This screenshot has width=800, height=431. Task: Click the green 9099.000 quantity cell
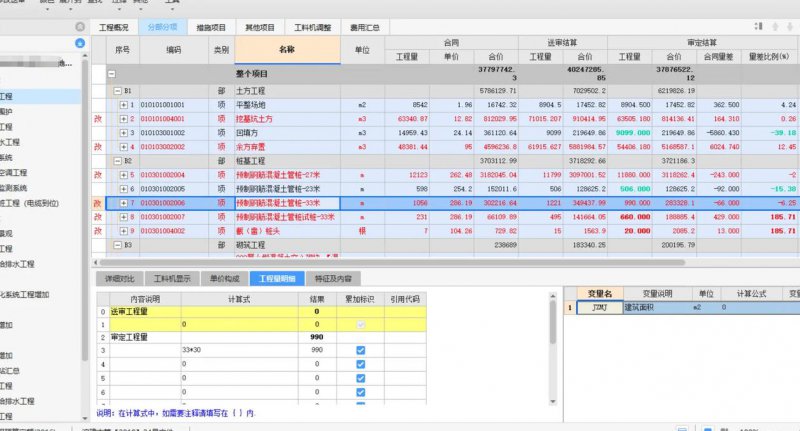630,133
